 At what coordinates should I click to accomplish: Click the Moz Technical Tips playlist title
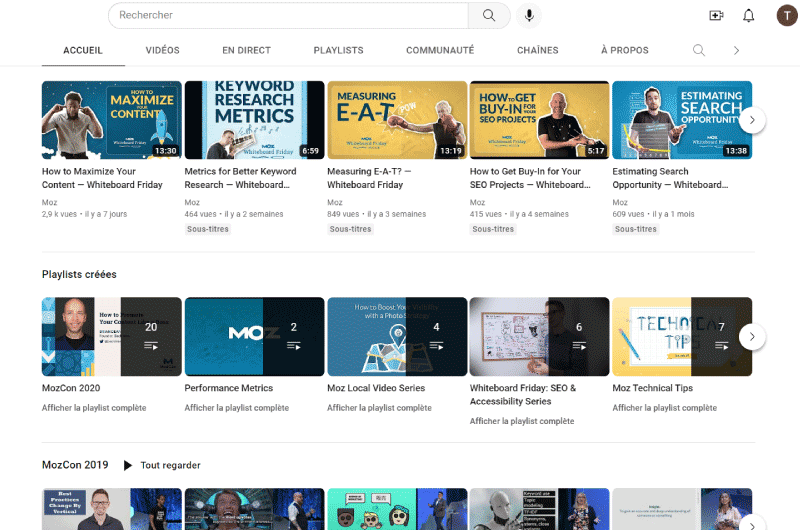click(x=653, y=388)
